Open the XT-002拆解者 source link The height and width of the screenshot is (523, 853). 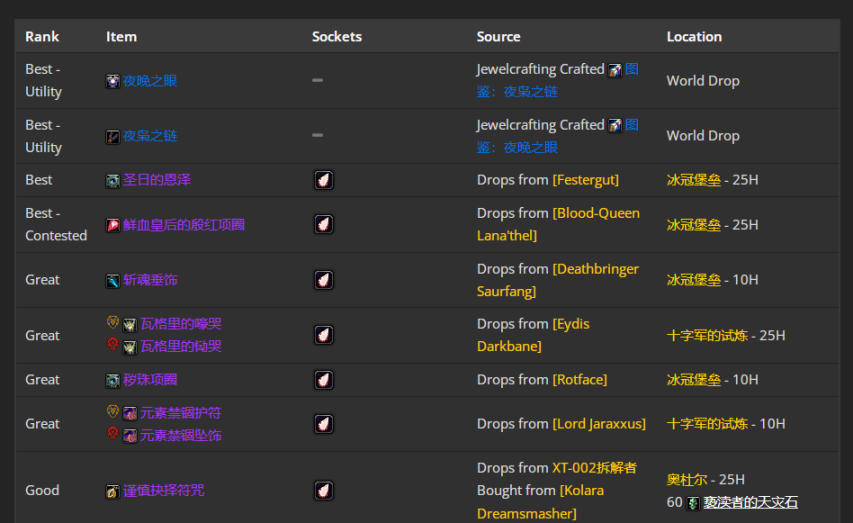[594, 468]
